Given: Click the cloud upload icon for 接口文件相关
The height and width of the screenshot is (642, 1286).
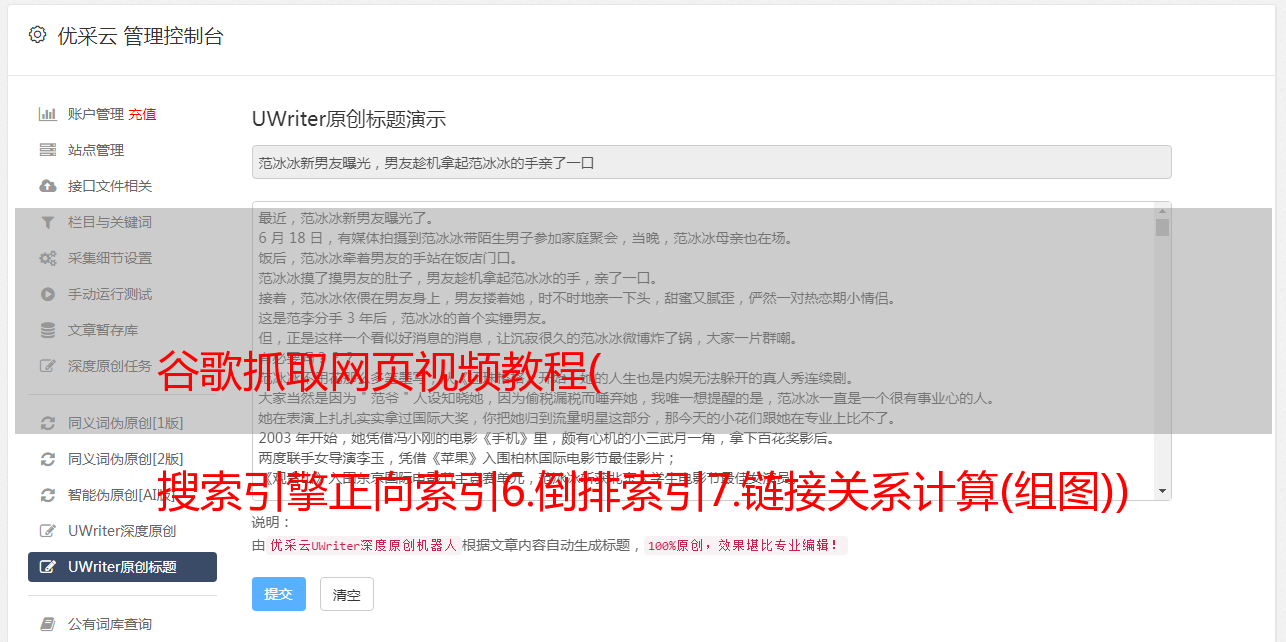Looking at the screenshot, I should click(x=47, y=186).
